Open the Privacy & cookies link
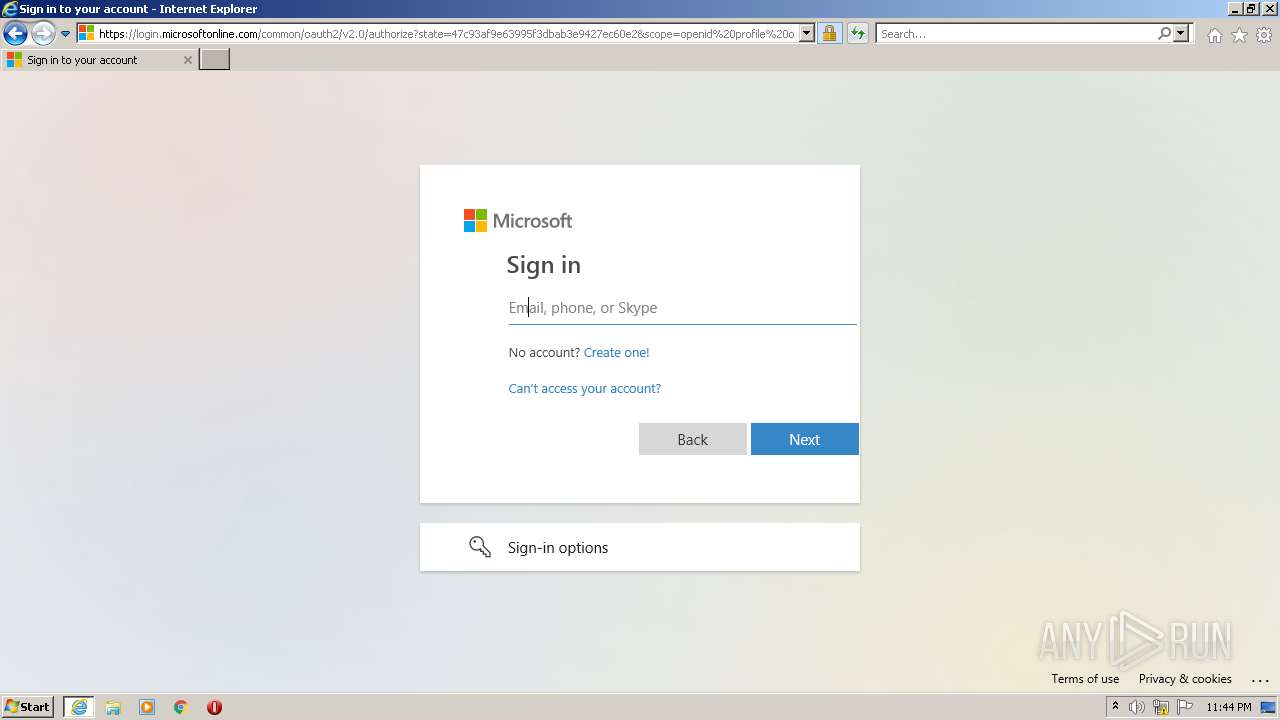Viewport: 1280px width, 720px height. point(1185,679)
